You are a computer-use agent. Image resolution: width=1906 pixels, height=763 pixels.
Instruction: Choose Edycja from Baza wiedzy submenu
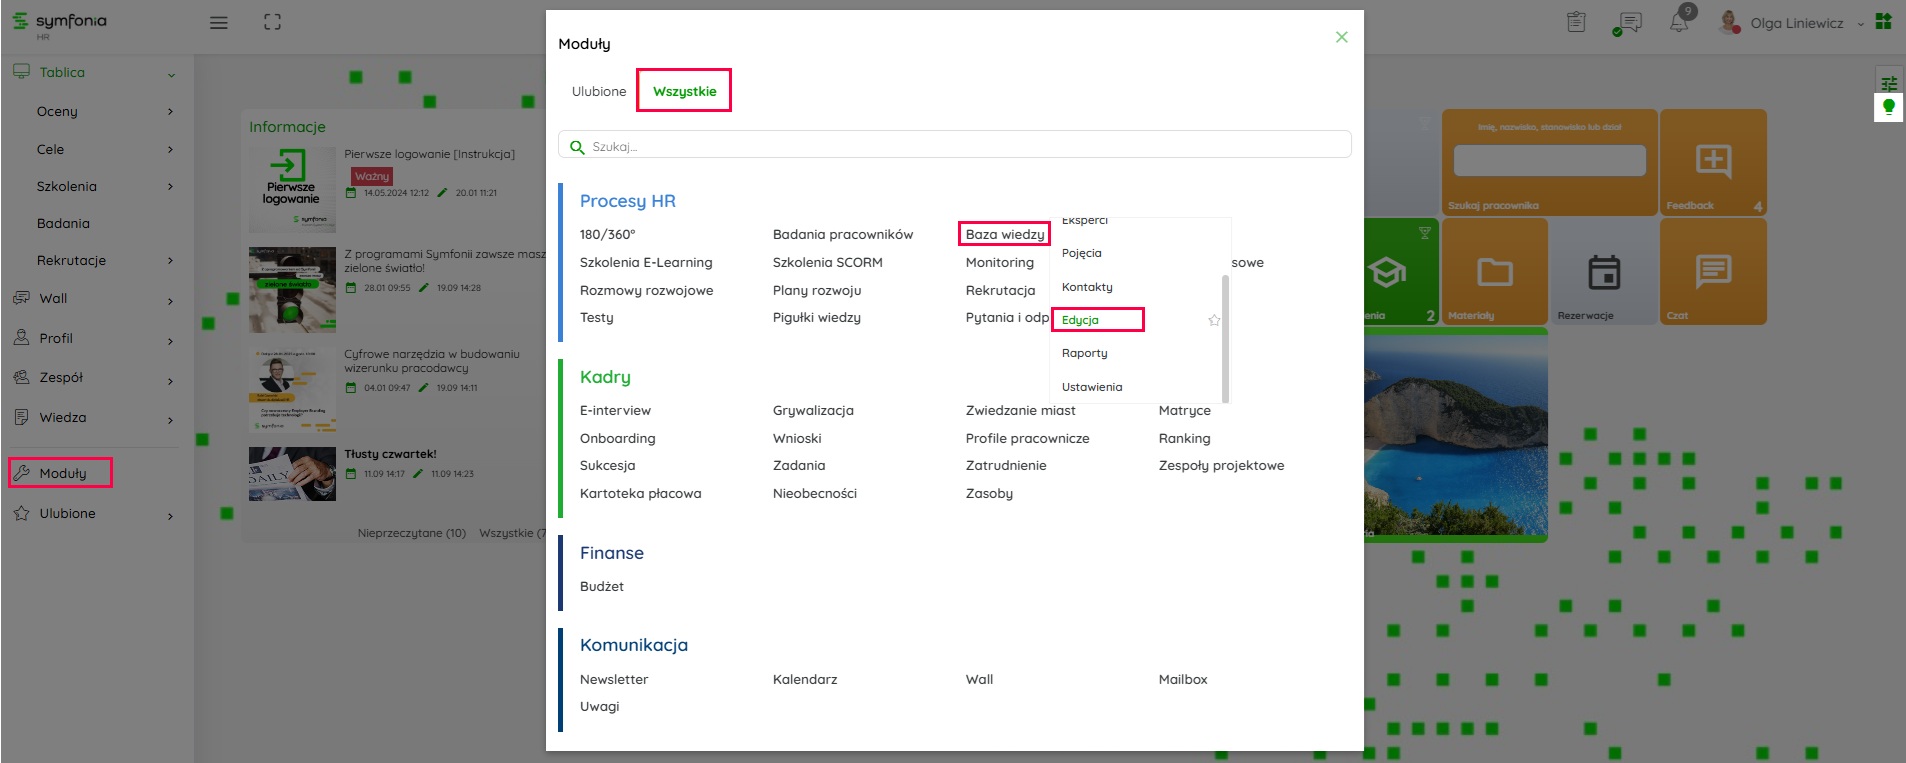(1081, 320)
